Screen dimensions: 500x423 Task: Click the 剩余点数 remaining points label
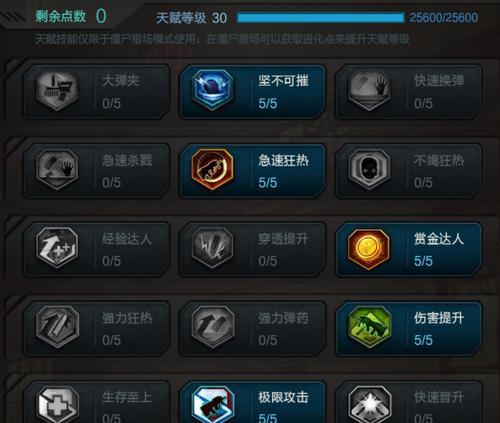[x=61, y=16]
